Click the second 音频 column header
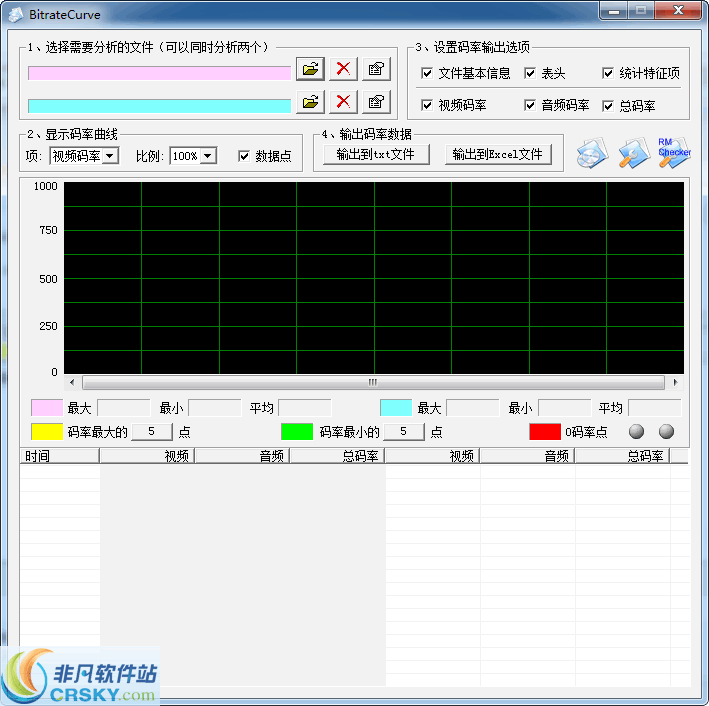Viewport: 709px width, 706px height. pyautogui.click(x=527, y=456)
